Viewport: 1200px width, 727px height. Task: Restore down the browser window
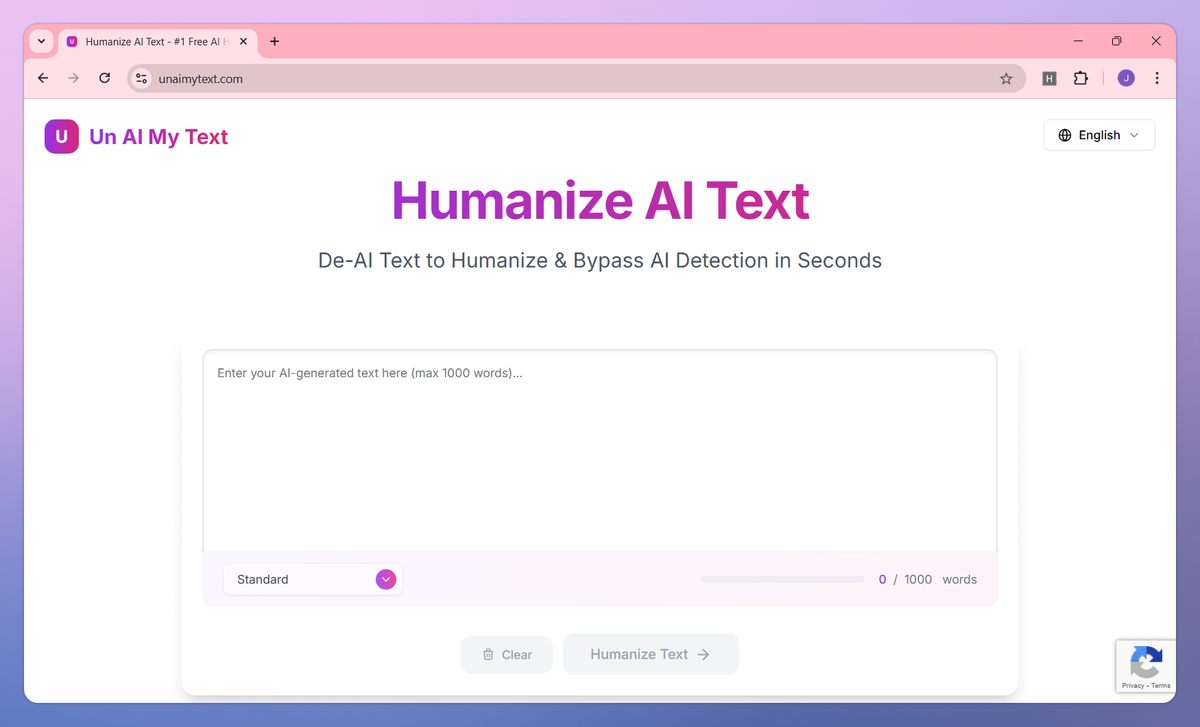[1117, 41]
